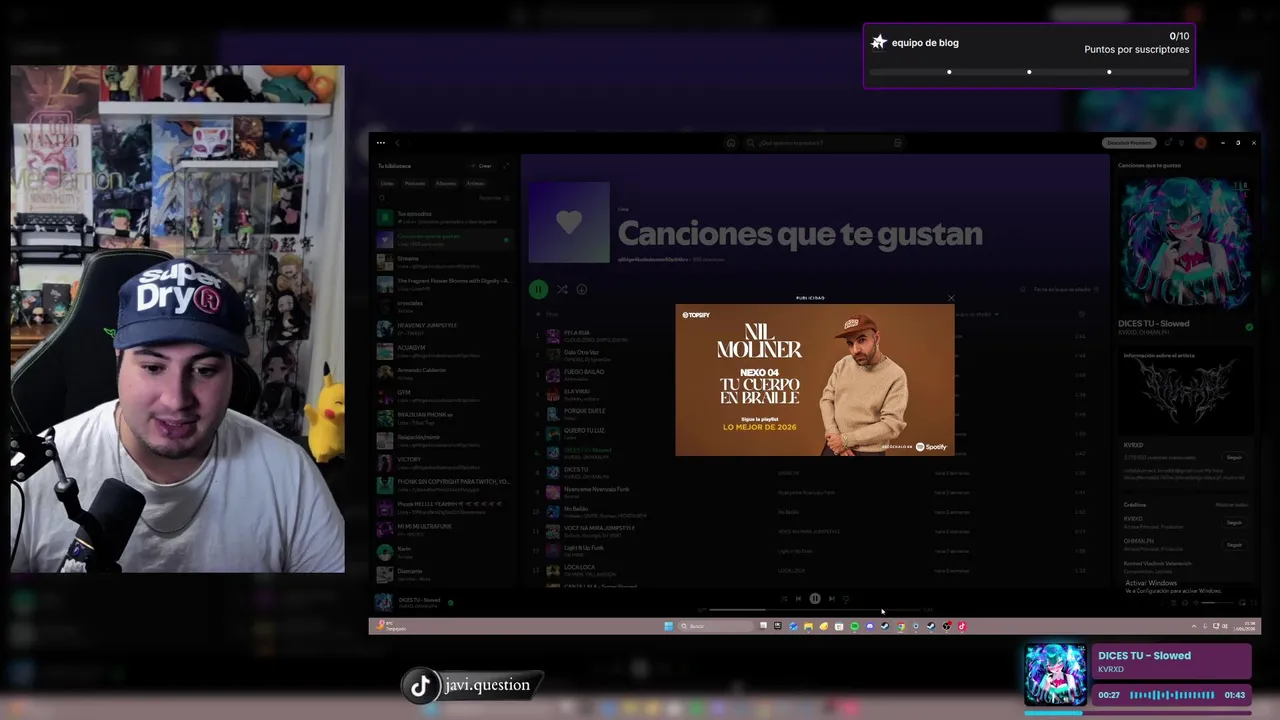Image resolution: width=1280 pixels, height=720 pixels.
Task: Adjust the Spotify volume slider
Action: click(x=1216, y=603)
